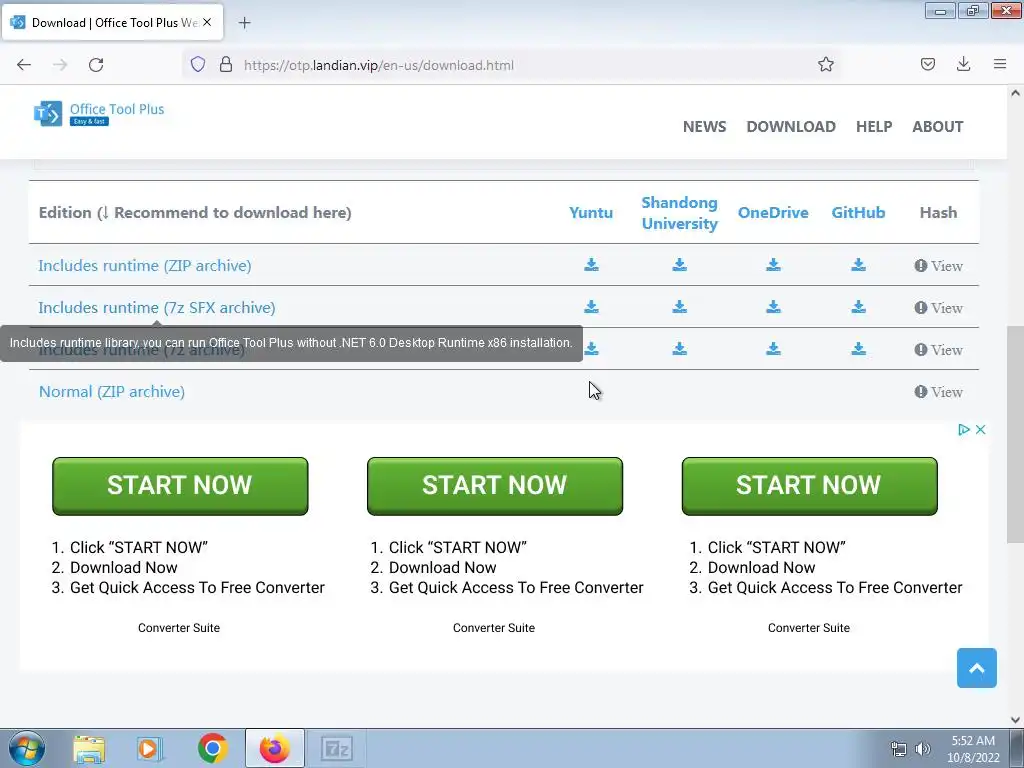The image size is (1024, 768).
Task: Download 7z archive runtime from GitHub
Action: pyautogui.click(x=858, y=349)
